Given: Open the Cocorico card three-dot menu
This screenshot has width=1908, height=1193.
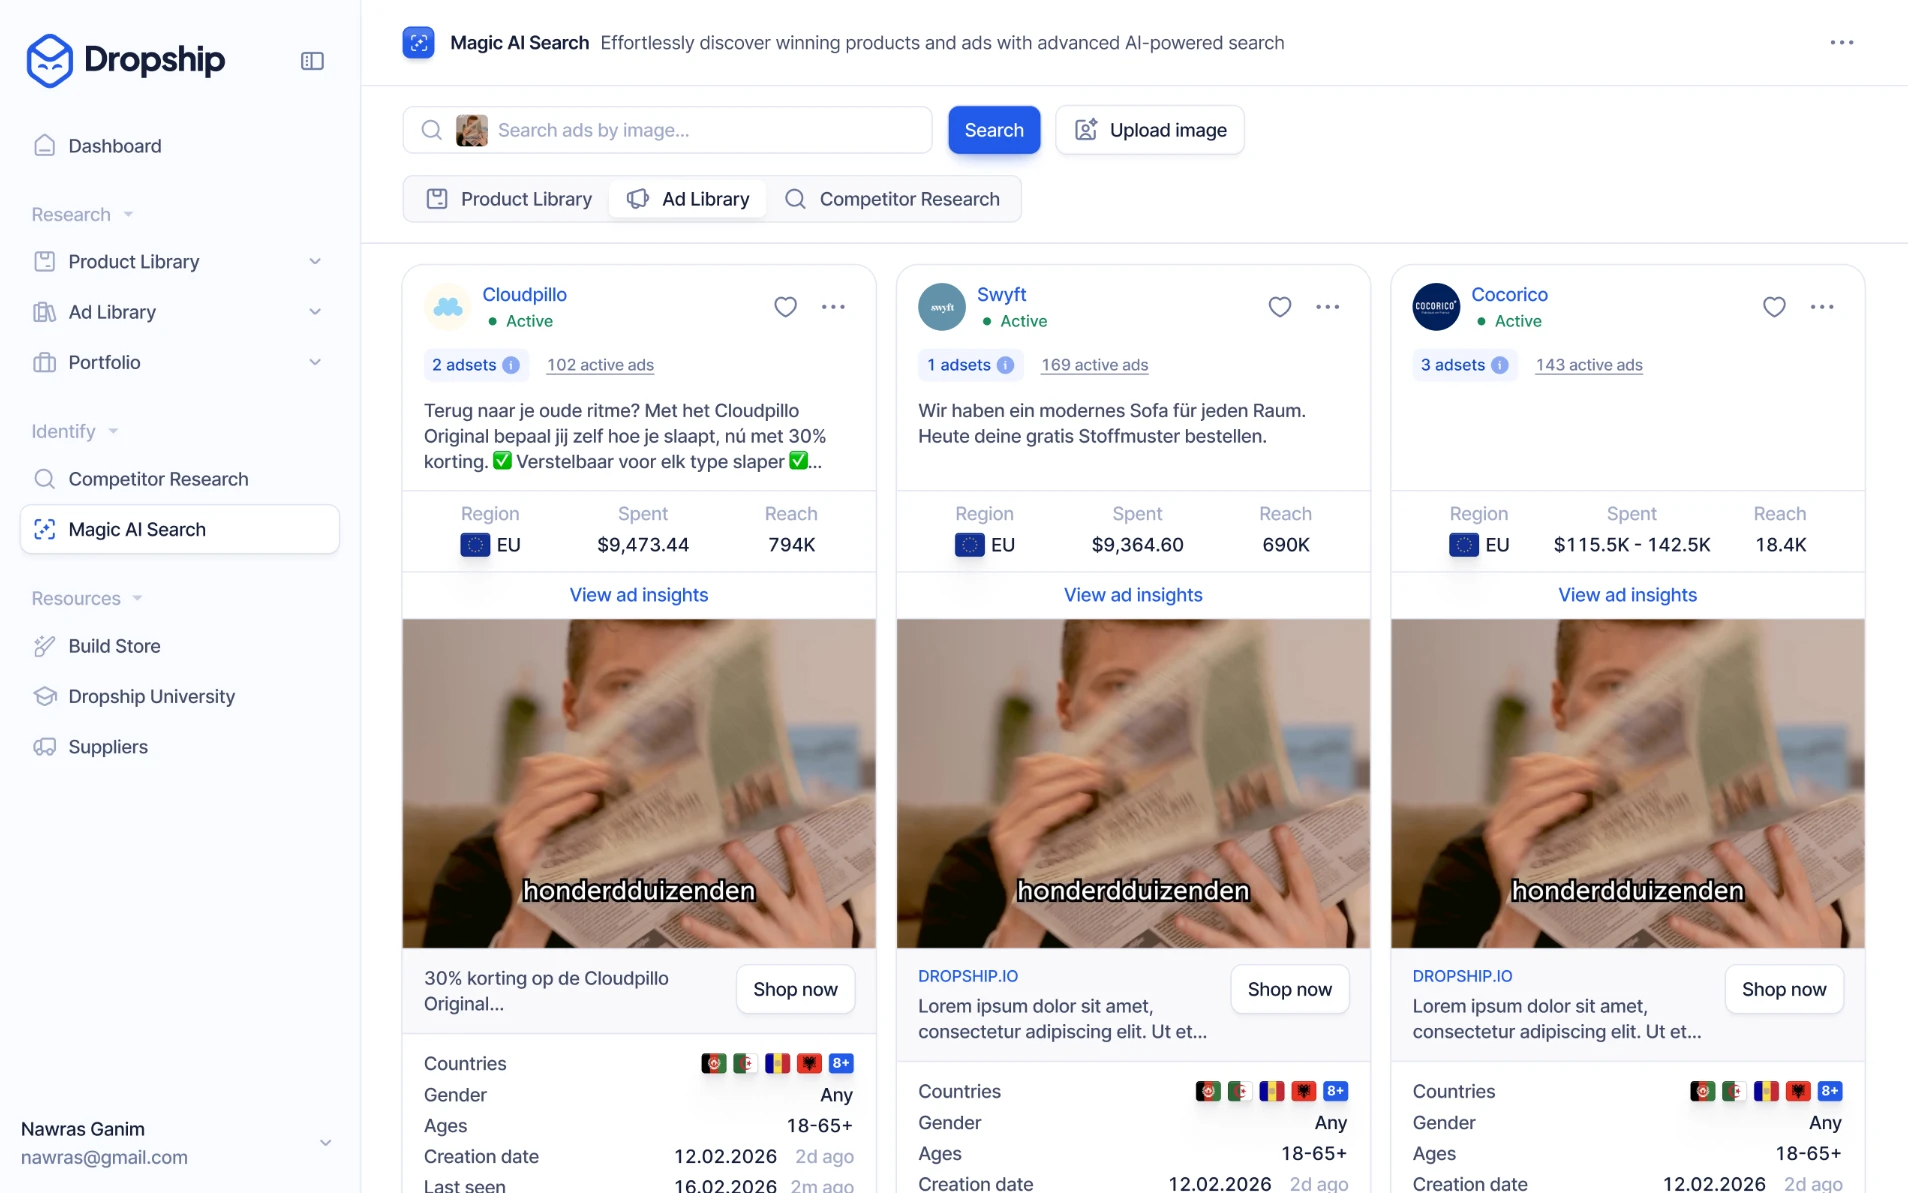Looking at the screenshot, I should [x=1821, y=307].
